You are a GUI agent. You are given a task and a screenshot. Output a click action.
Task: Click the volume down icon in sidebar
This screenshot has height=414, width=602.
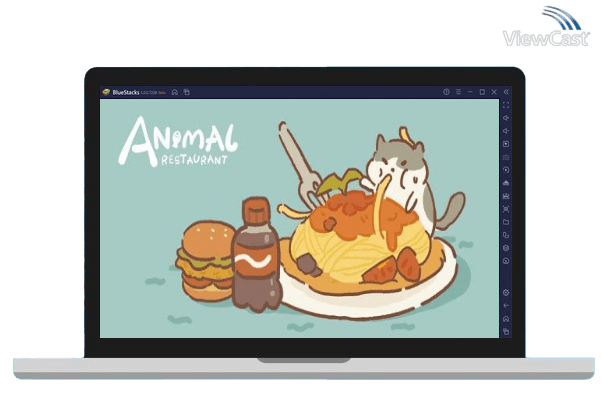[506, 131]
